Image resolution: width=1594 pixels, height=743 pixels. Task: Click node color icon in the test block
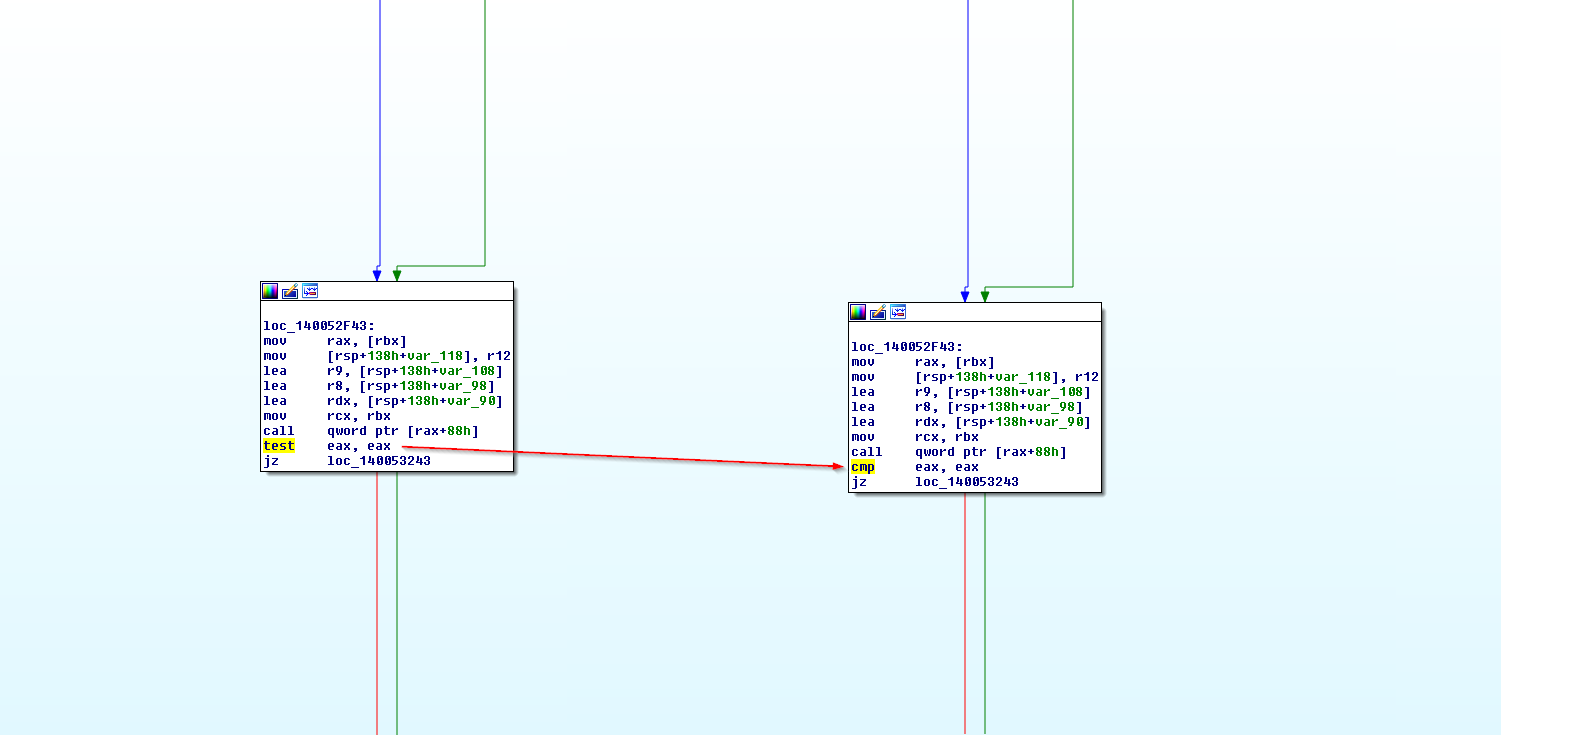270,291
